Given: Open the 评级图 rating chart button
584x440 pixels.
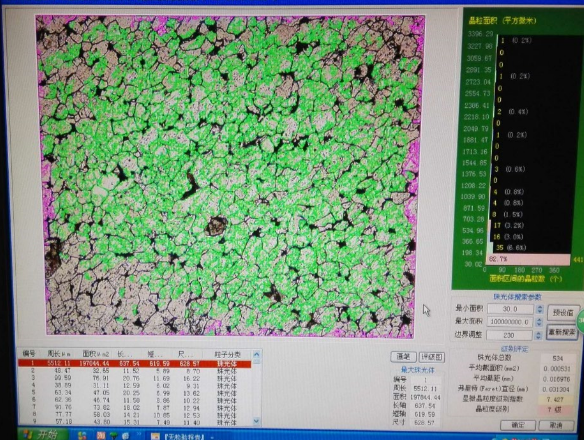Looking at the screenshot, I should (x=432, y=357).
